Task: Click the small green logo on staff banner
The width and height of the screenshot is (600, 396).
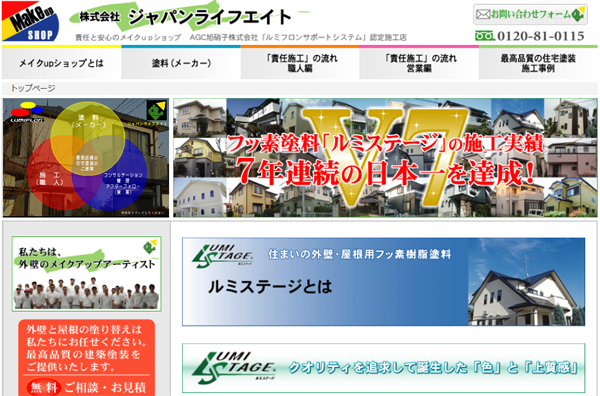Action: [x=150, y=247]
